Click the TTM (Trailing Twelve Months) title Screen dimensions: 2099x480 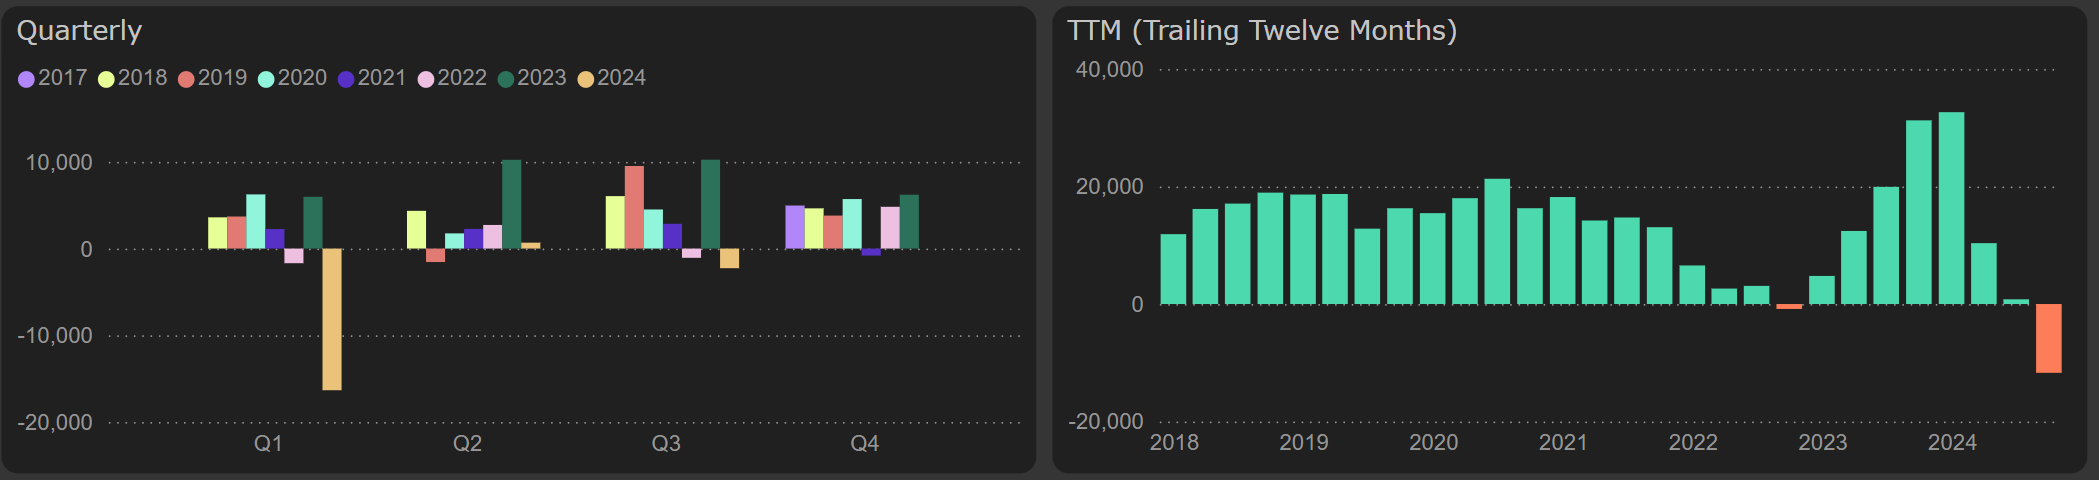coord(1261,31)
